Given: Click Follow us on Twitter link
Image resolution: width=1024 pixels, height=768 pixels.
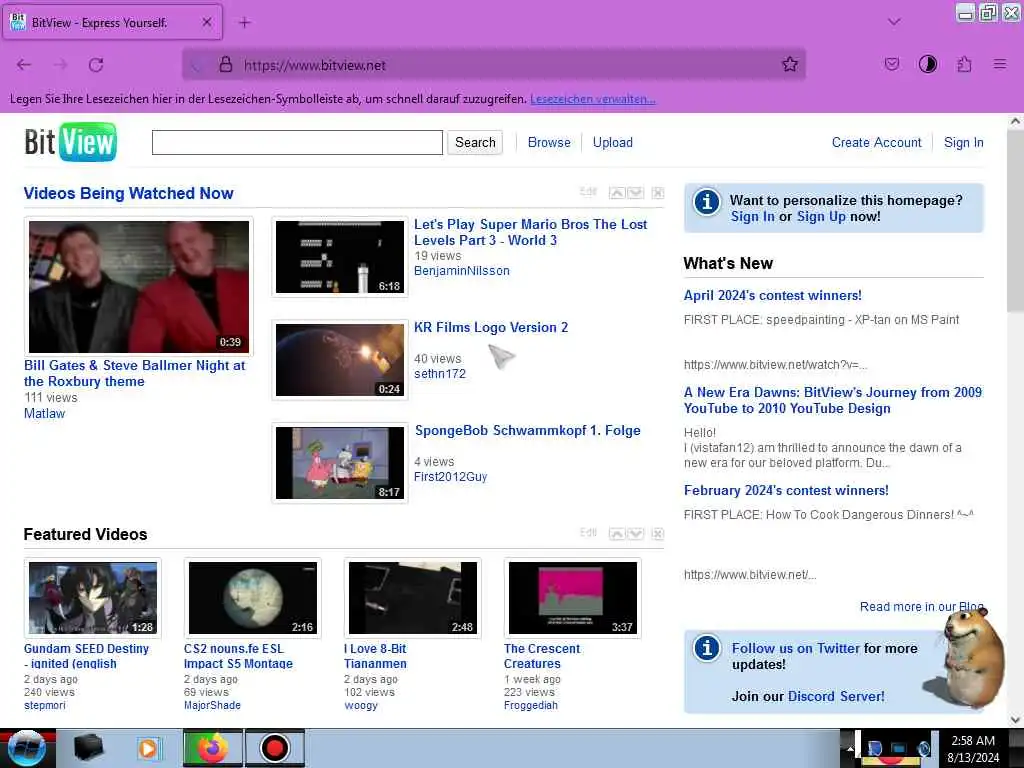Looking at the screenshot, I should [x=795, y=648].
